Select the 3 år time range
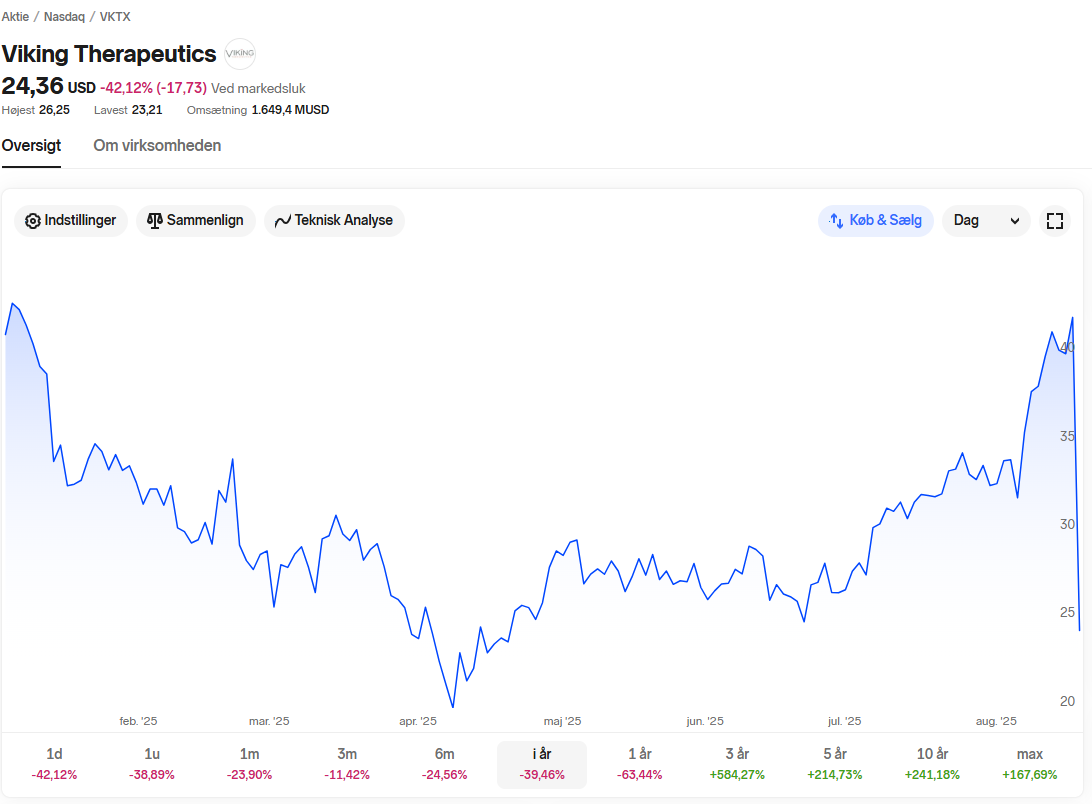This screenshot has width=1092, height=804. pyautogui.click(x=737, y=764)
